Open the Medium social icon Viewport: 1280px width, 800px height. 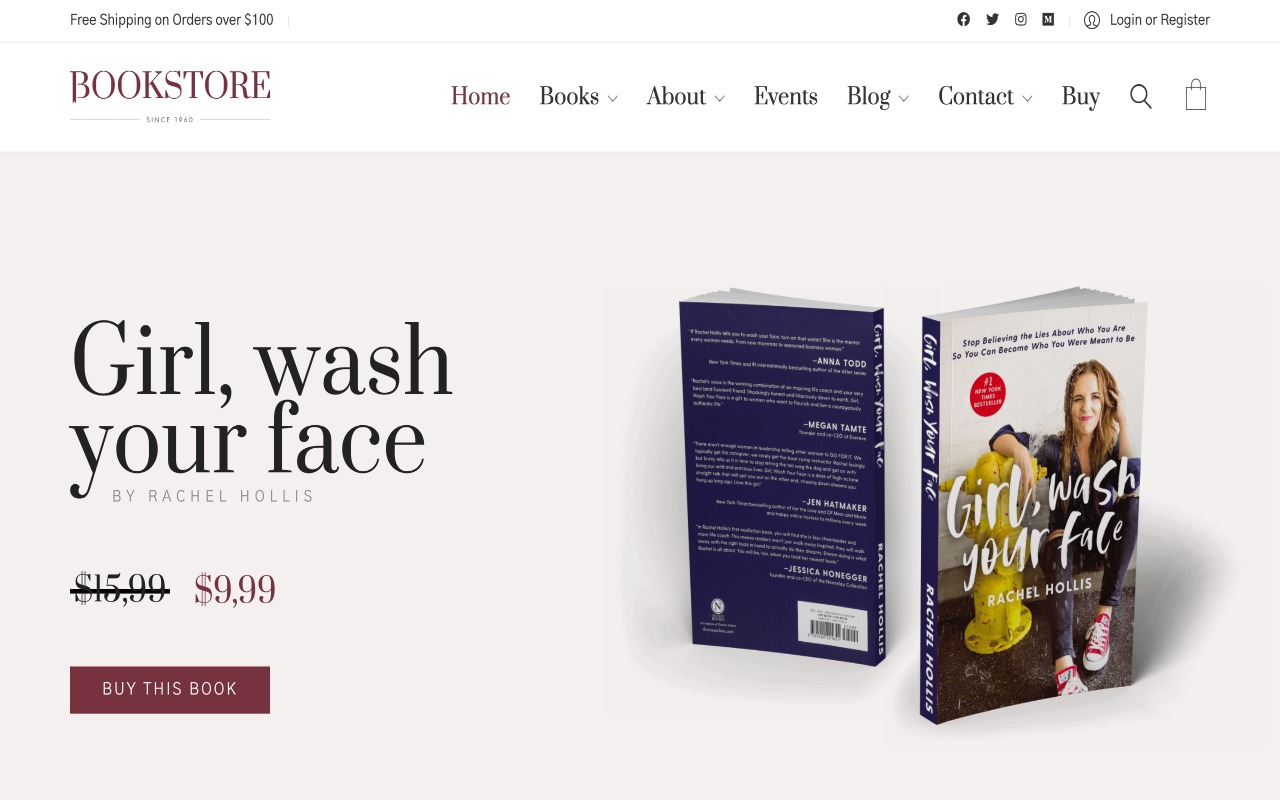pos(1048,19)
